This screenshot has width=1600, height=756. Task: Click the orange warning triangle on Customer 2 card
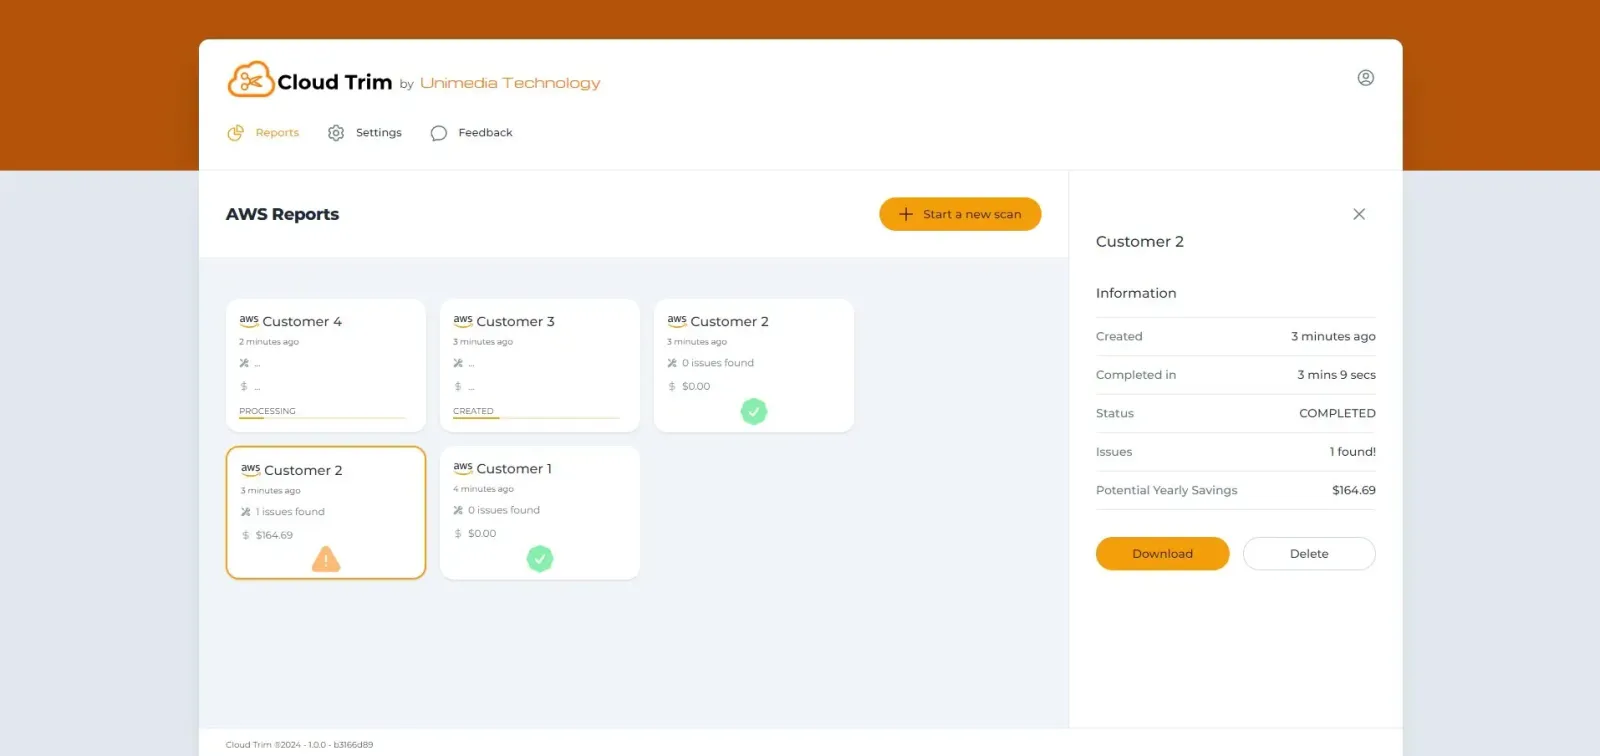coord(326,559)
